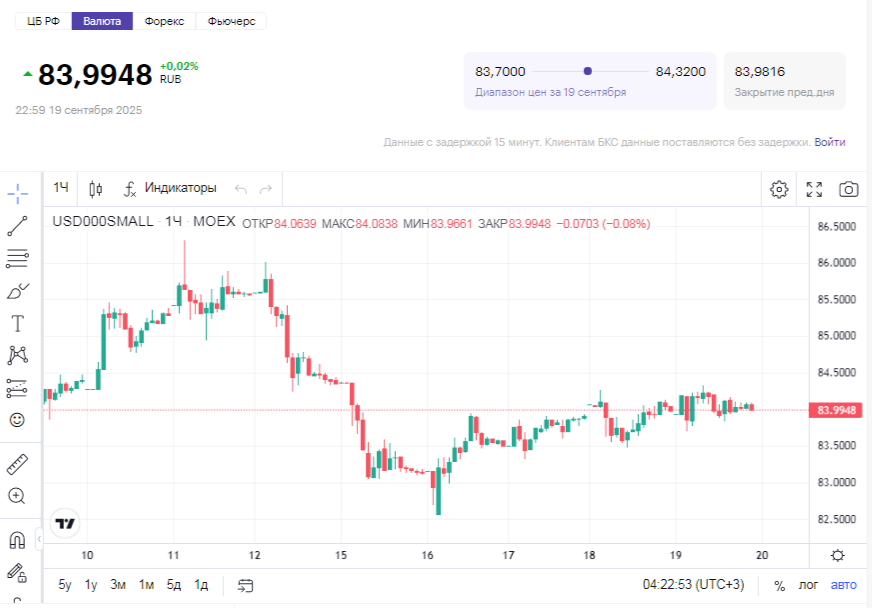The image size is (872, 608).
Task: Select the Text annotation tool
Action: click(18, 323)
